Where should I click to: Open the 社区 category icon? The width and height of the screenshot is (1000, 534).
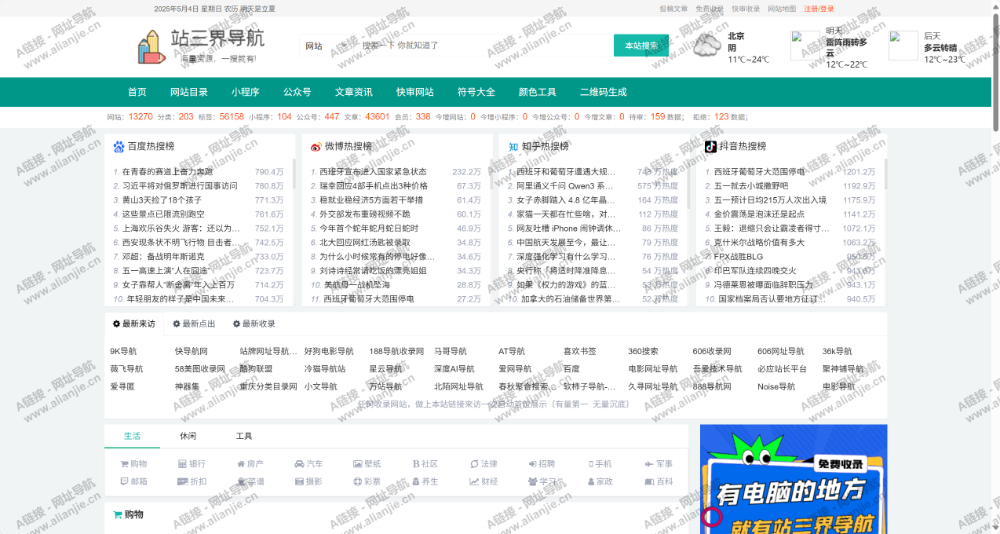415,464
